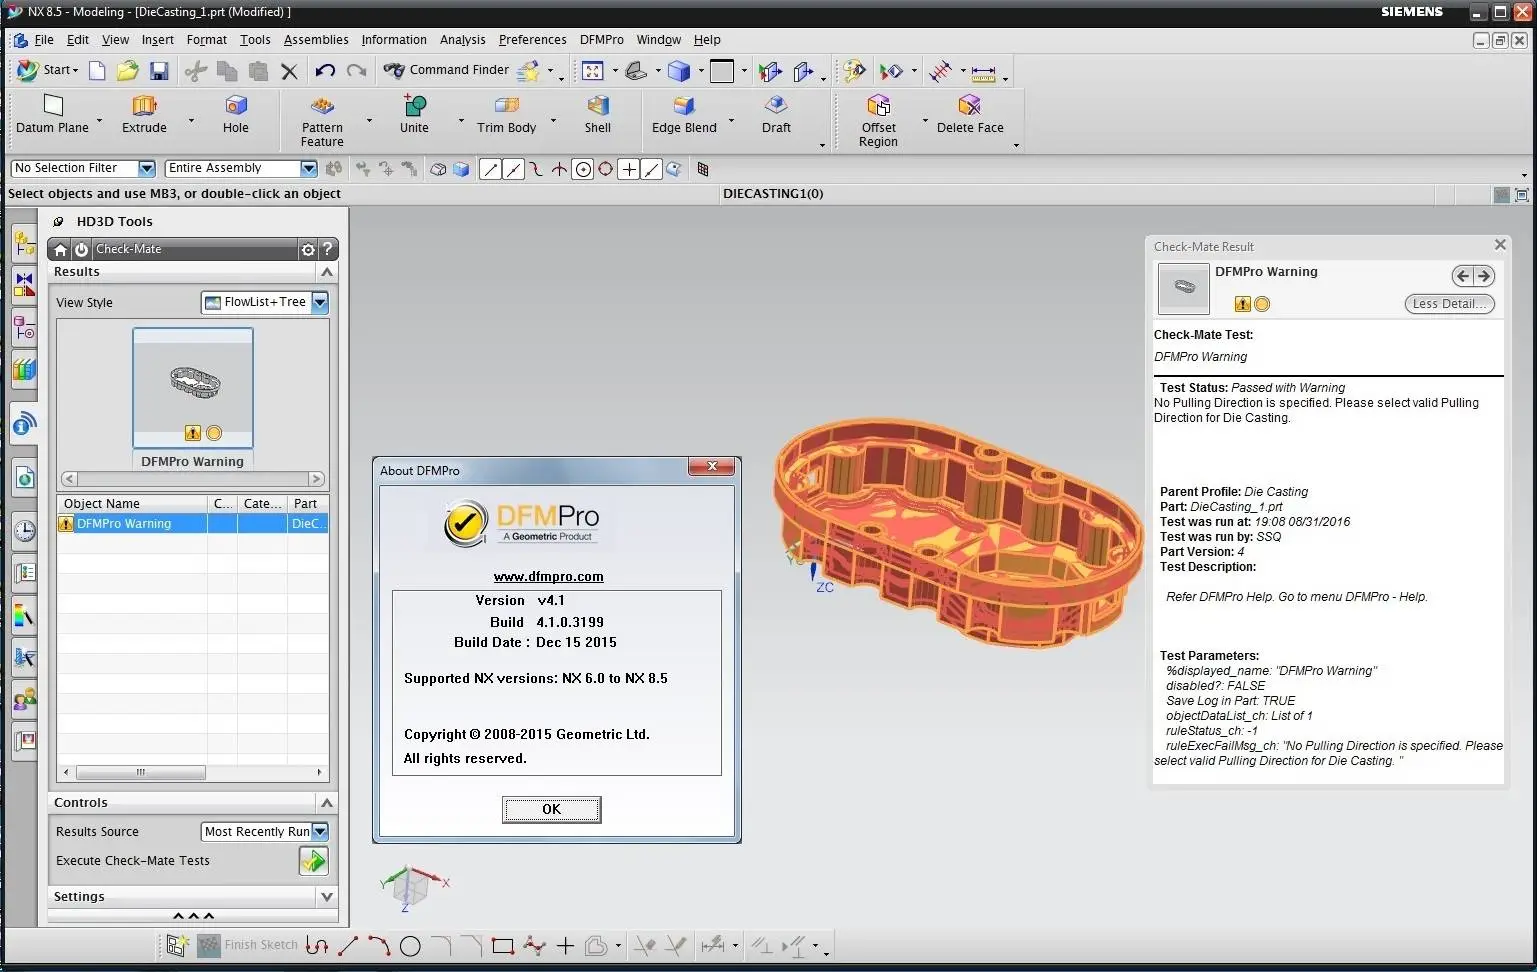Select the Datum Plane tool

53,114
